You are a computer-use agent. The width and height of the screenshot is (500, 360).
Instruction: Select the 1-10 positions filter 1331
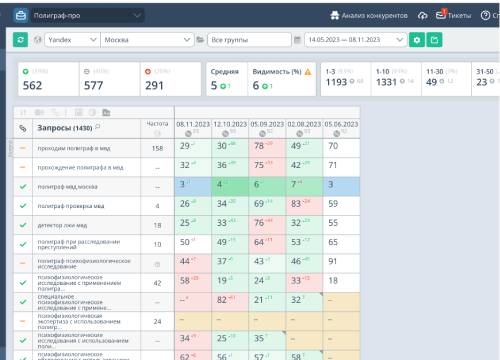click(396, 79)
